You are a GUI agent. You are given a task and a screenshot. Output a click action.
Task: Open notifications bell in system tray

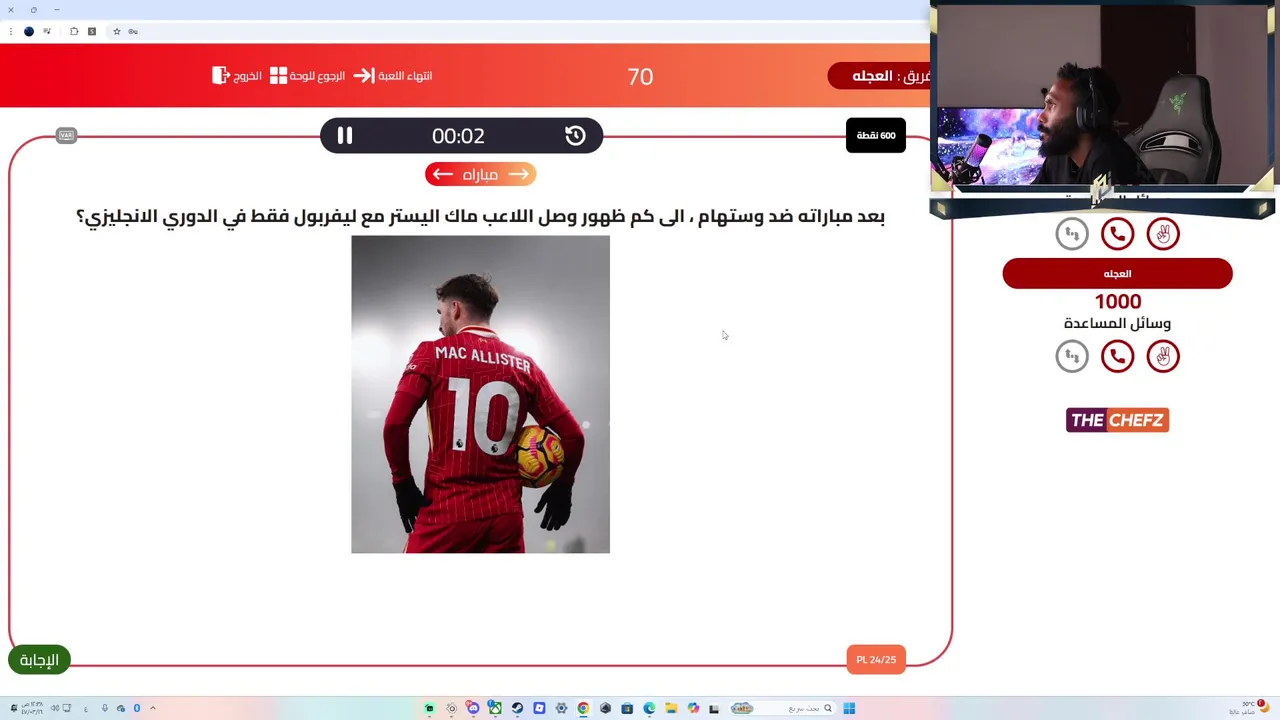pos(14,708)
